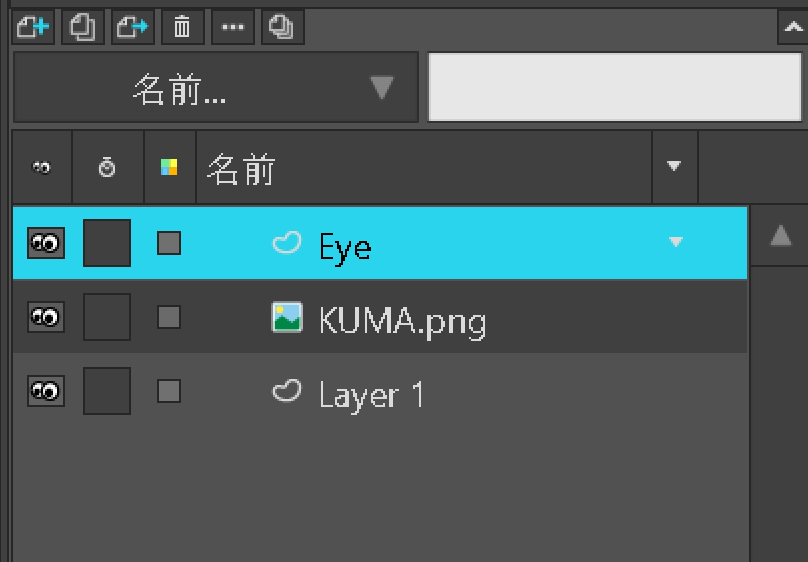
Task: Click the layer search input field
Action: pyautogui.click(x=614, y=88)
